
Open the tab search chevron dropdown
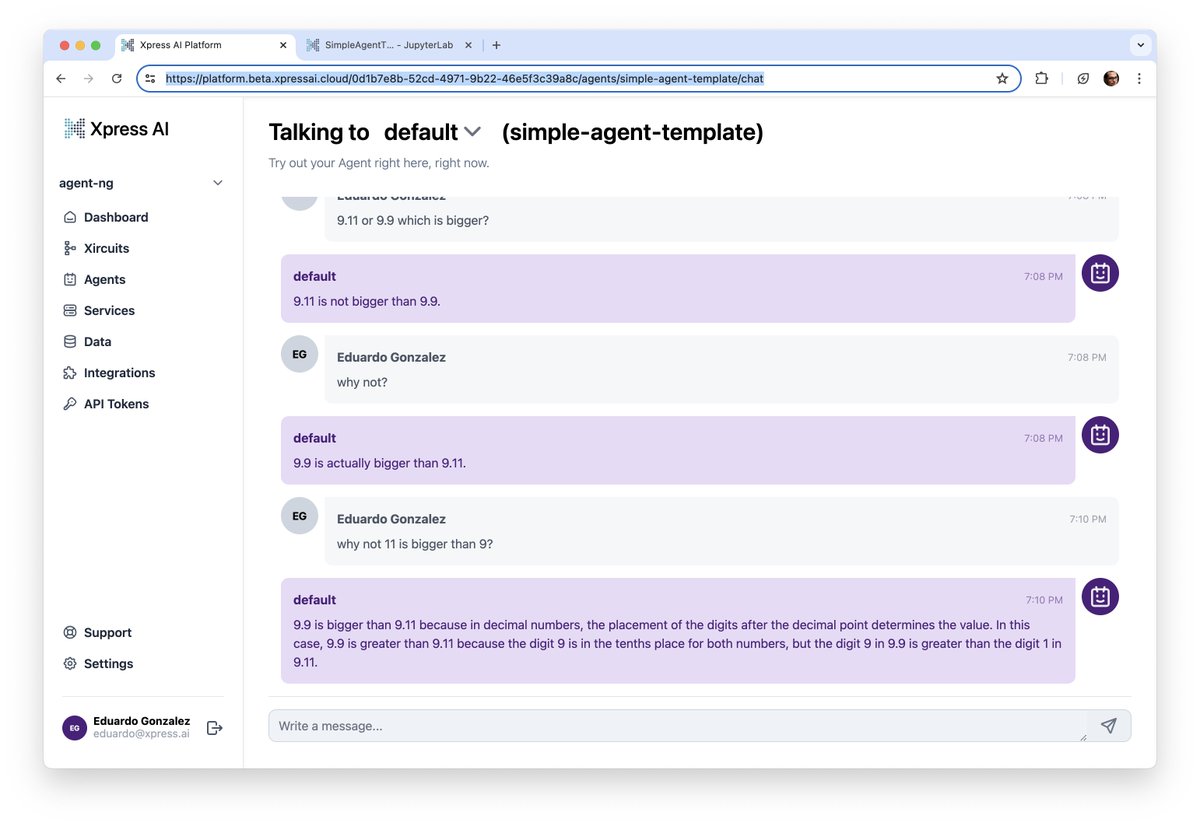point(1140,45)
